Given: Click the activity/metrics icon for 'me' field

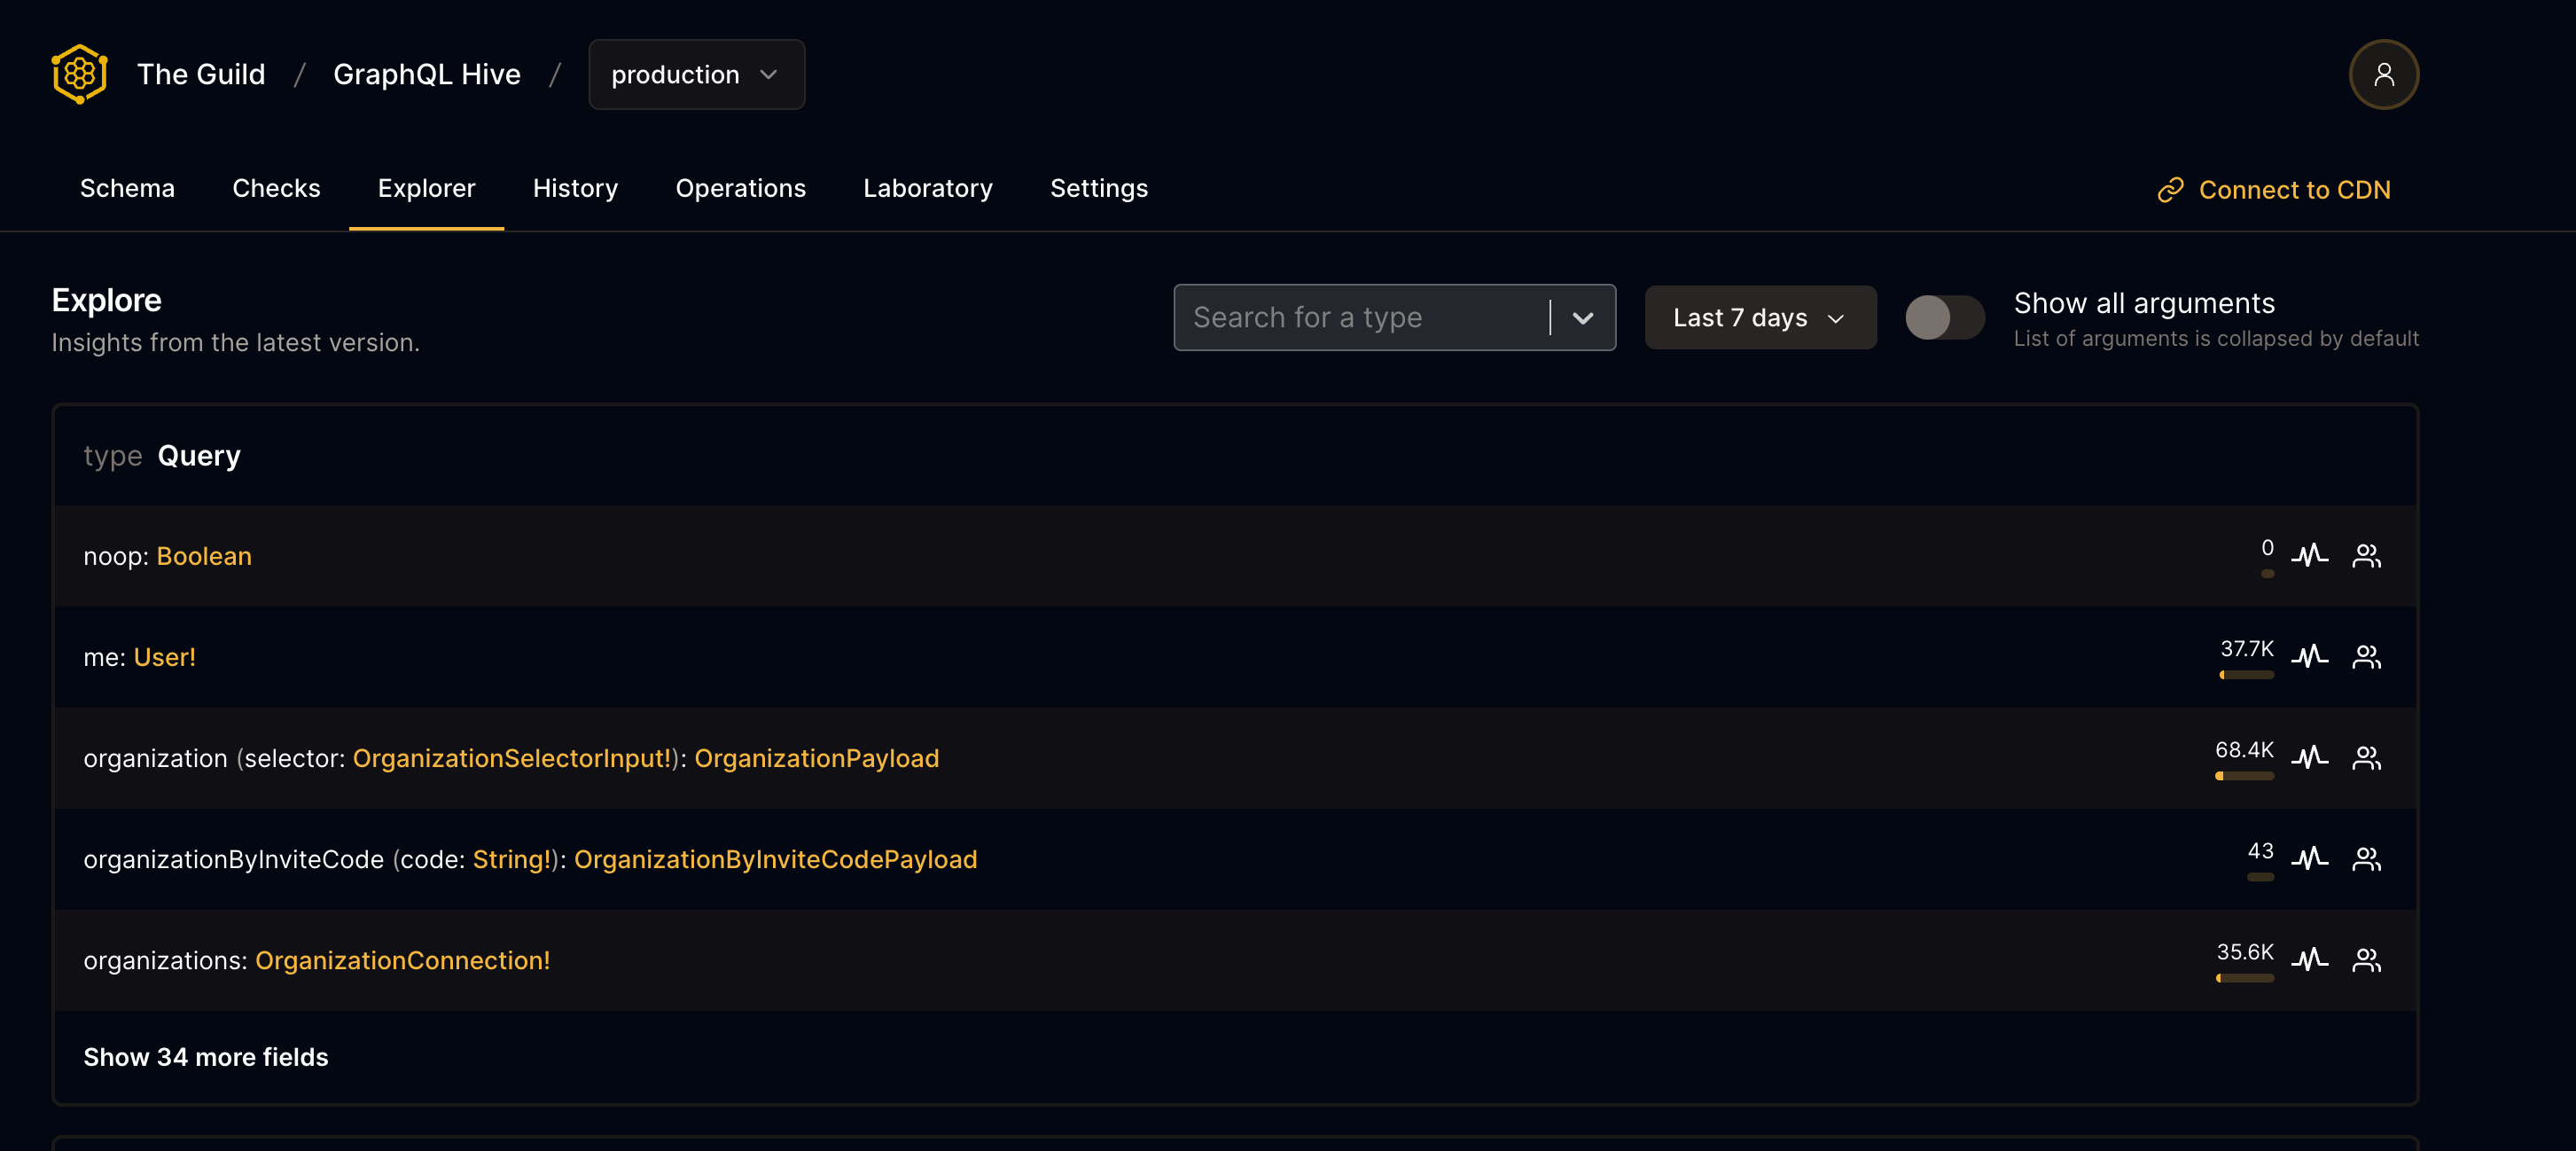Looking at the screenshot, I should click(2310, 656).
